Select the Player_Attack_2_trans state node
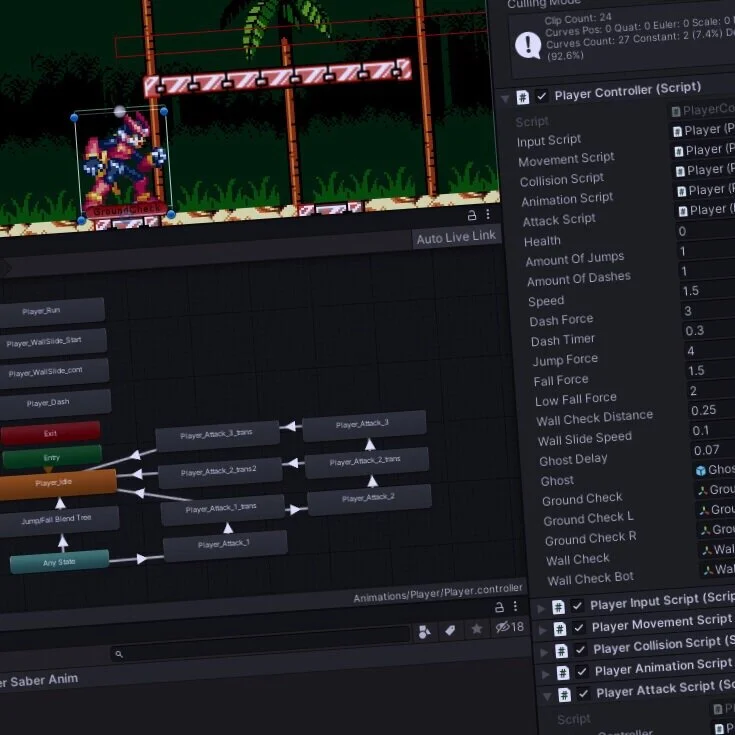 tap(367, 462)
